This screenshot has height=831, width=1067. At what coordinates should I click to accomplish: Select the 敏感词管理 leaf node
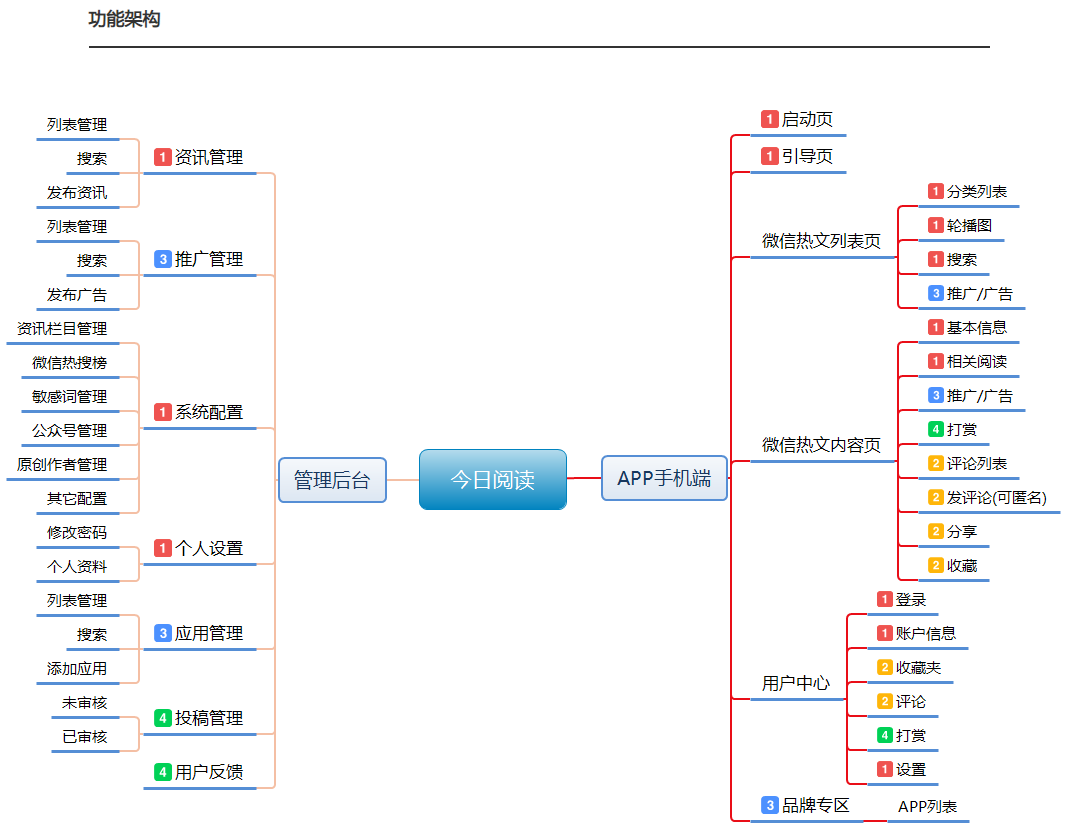coord(69,397)
